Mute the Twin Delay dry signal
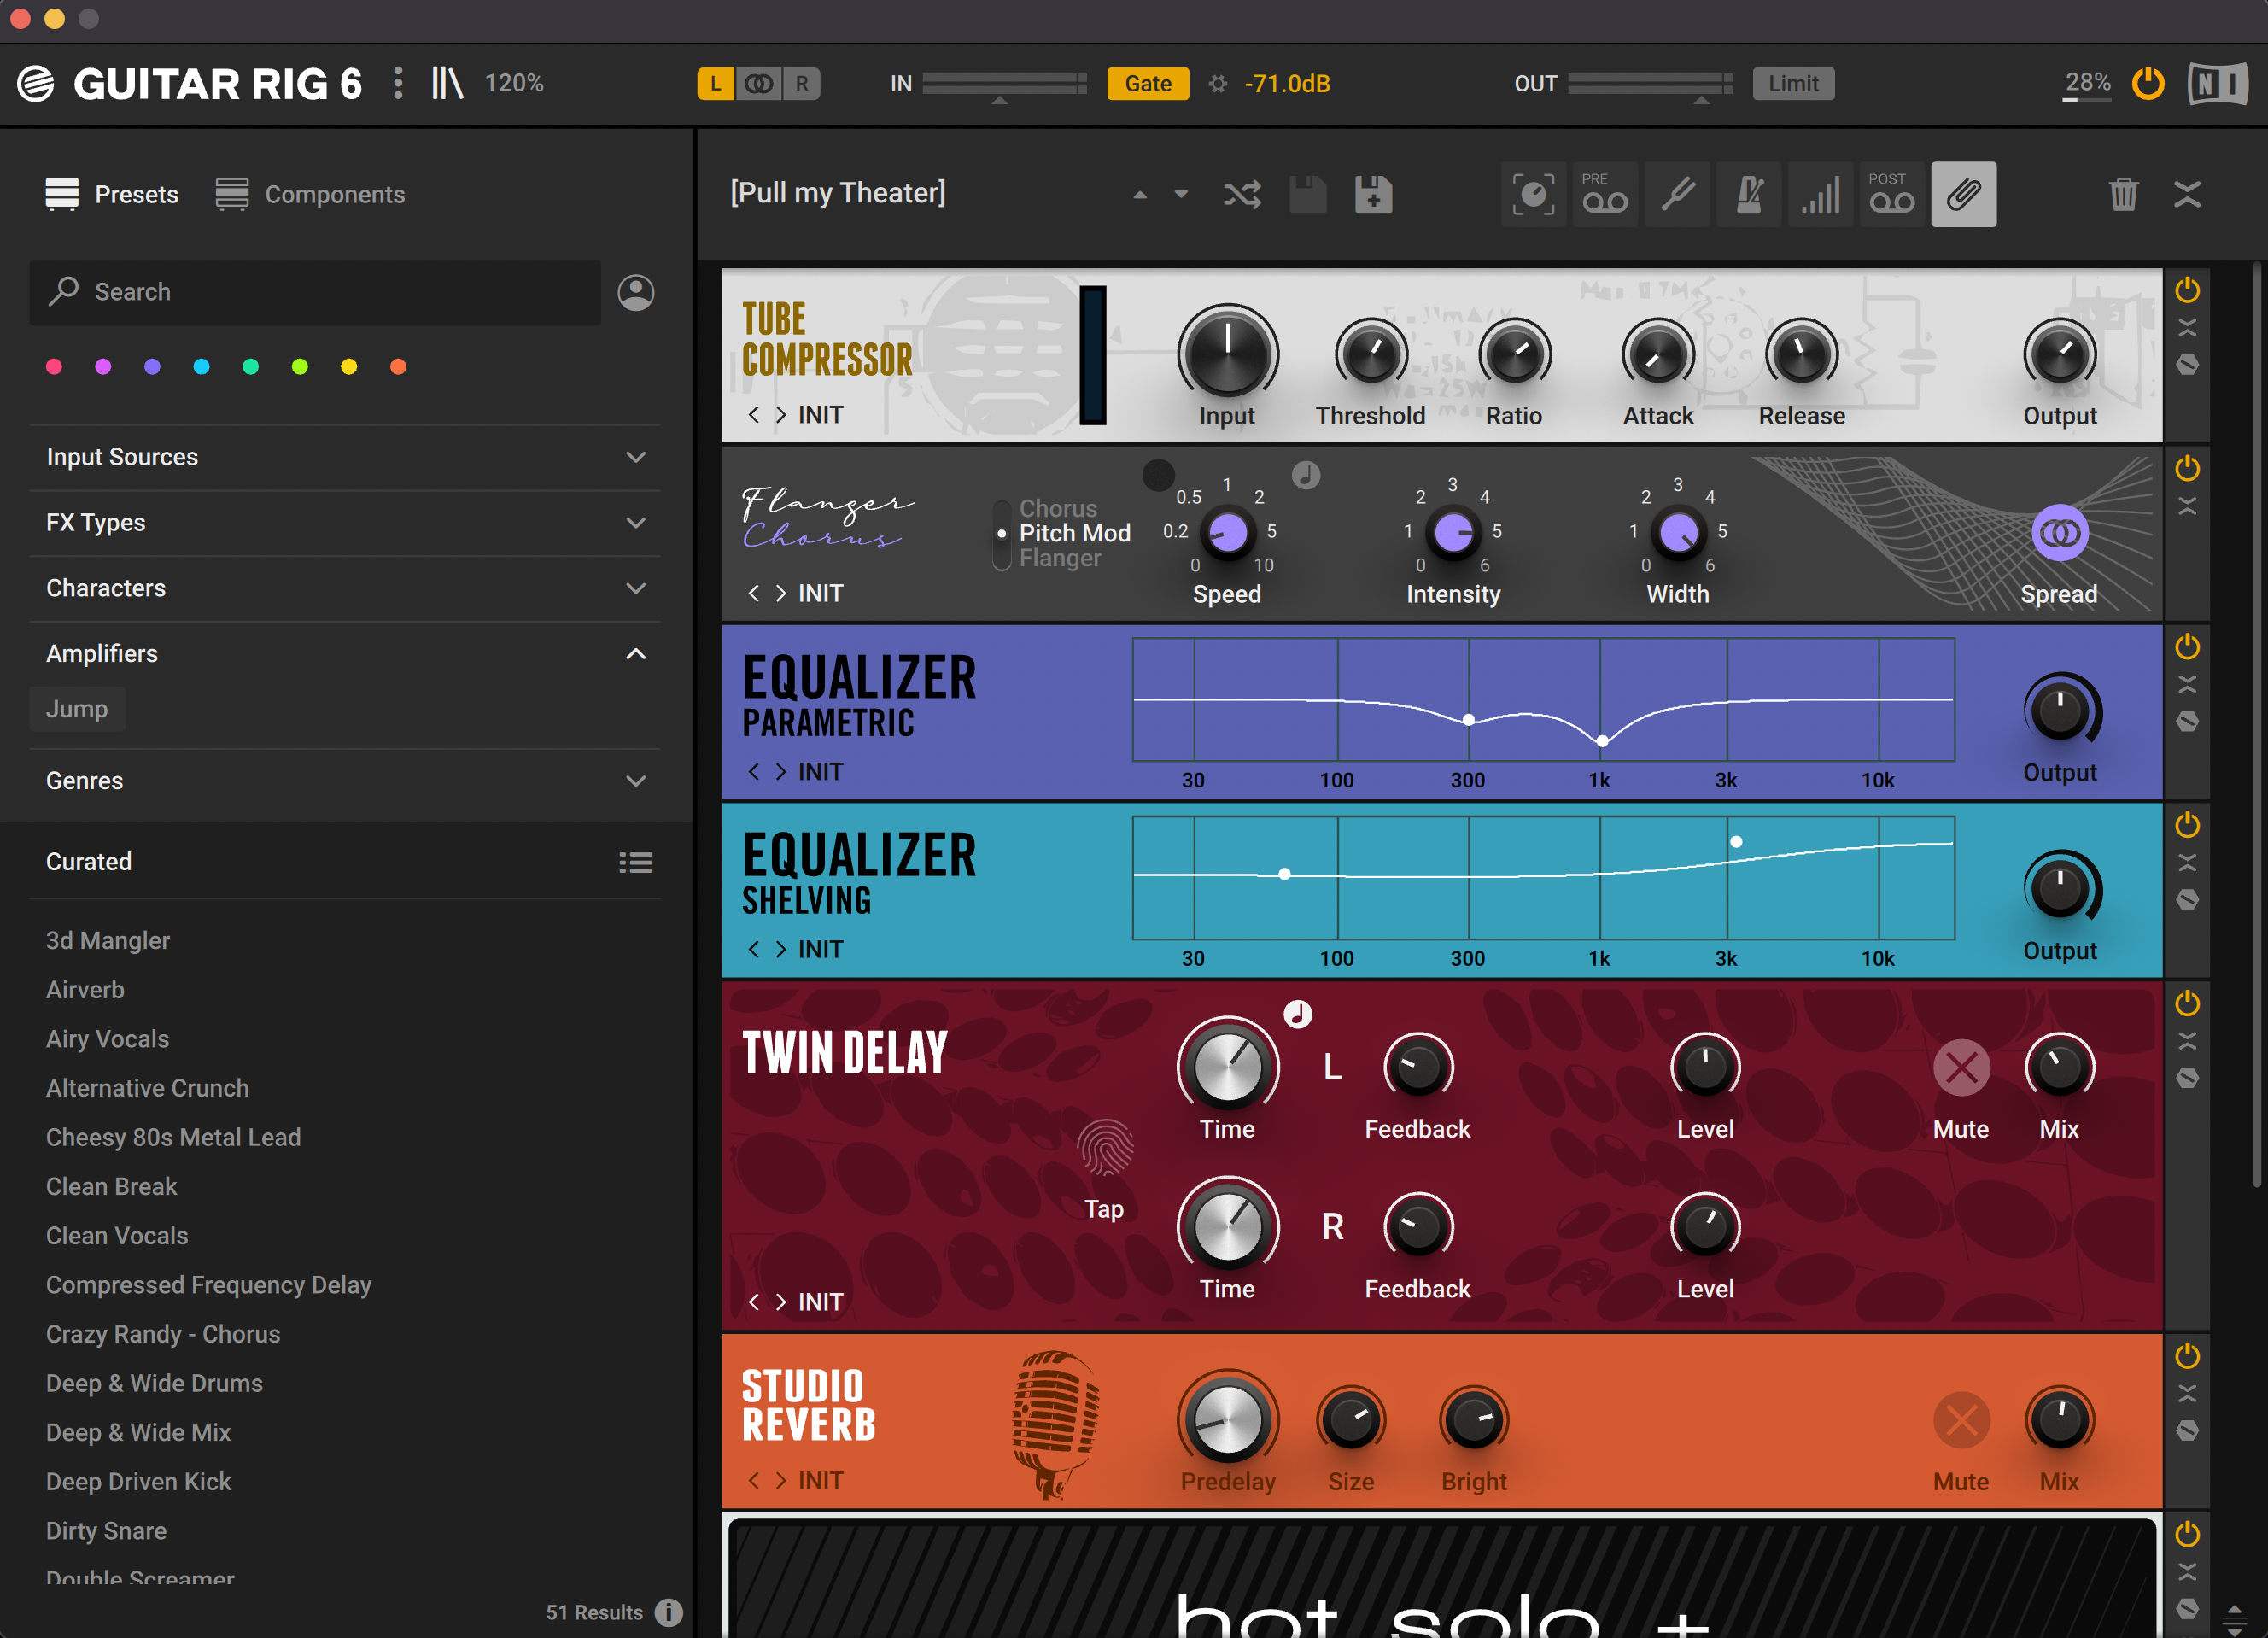2268x1638 pixels. click(x=1961, y=1067)
